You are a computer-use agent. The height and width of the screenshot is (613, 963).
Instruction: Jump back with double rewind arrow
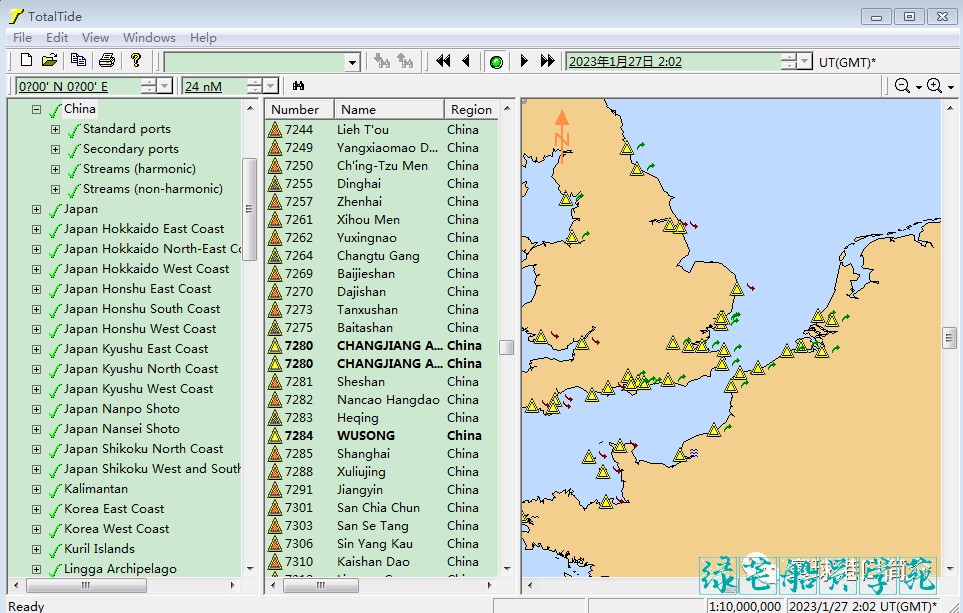click(443, 61)
